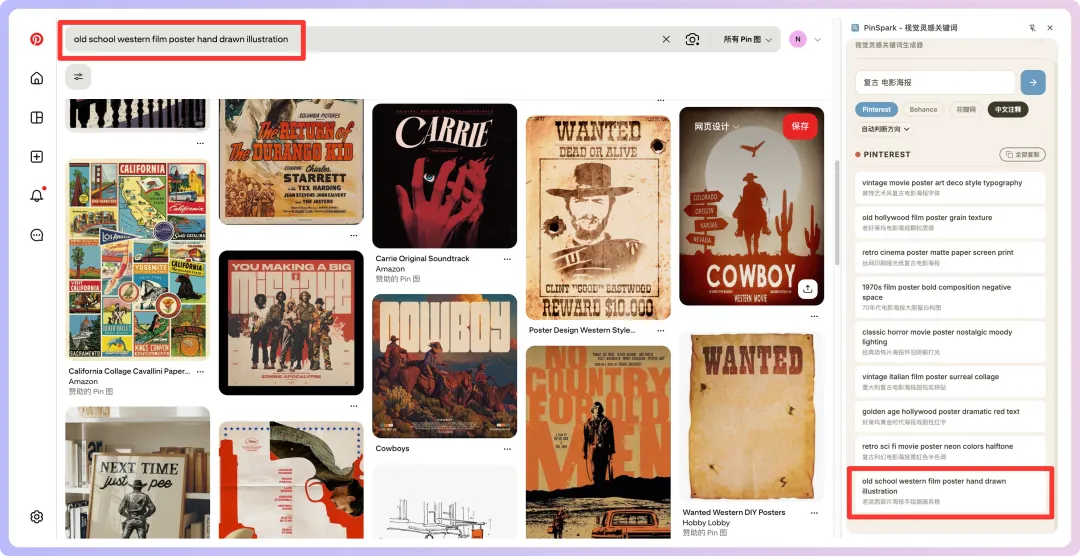Open visual search camera icon
This screenshot has height=556, width=1080.
tap(692, 39)
